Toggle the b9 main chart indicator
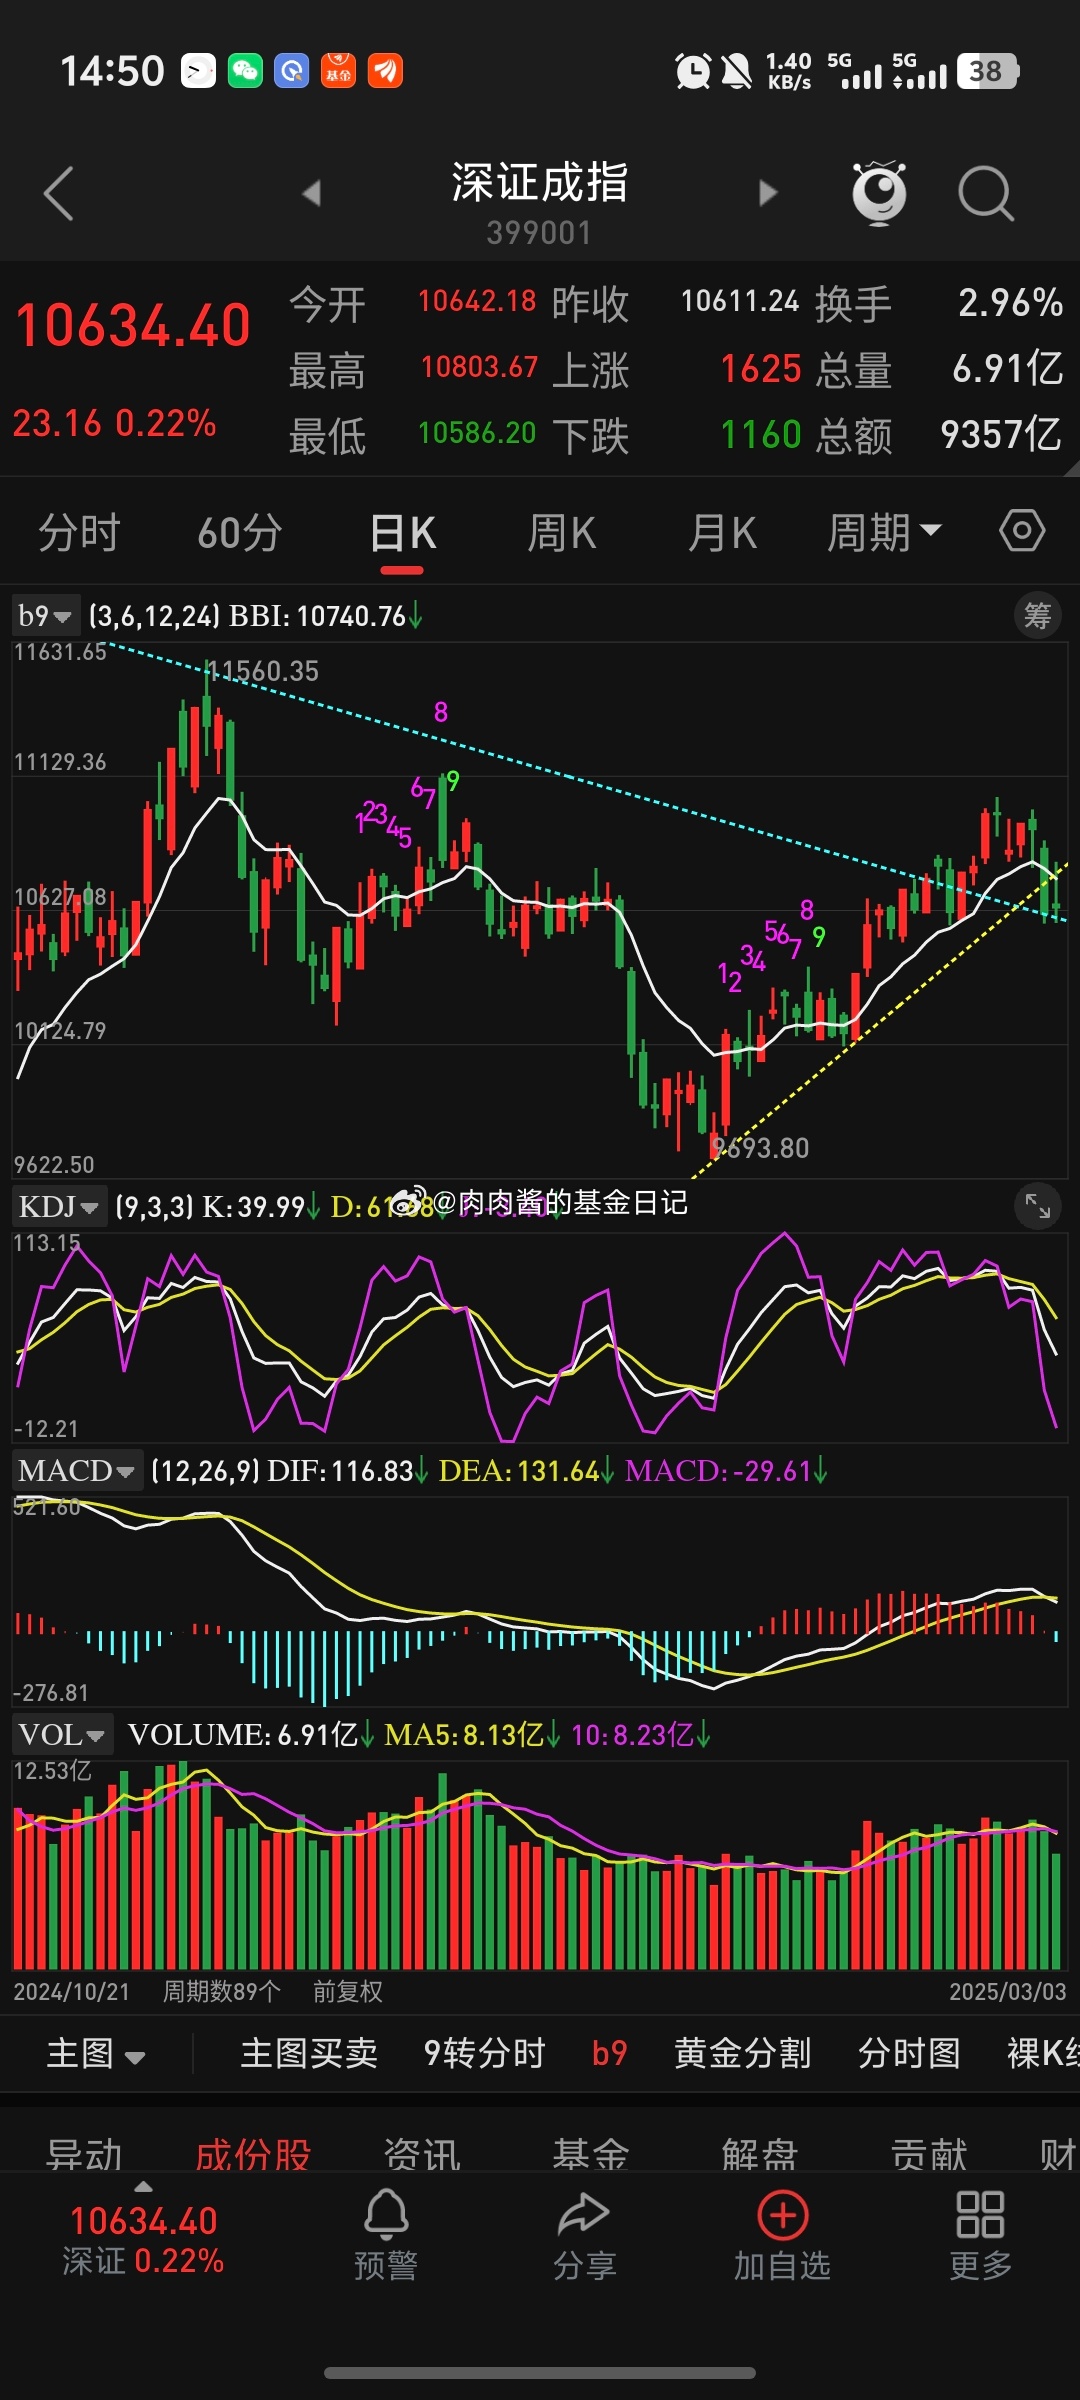 pos(609,2053)
